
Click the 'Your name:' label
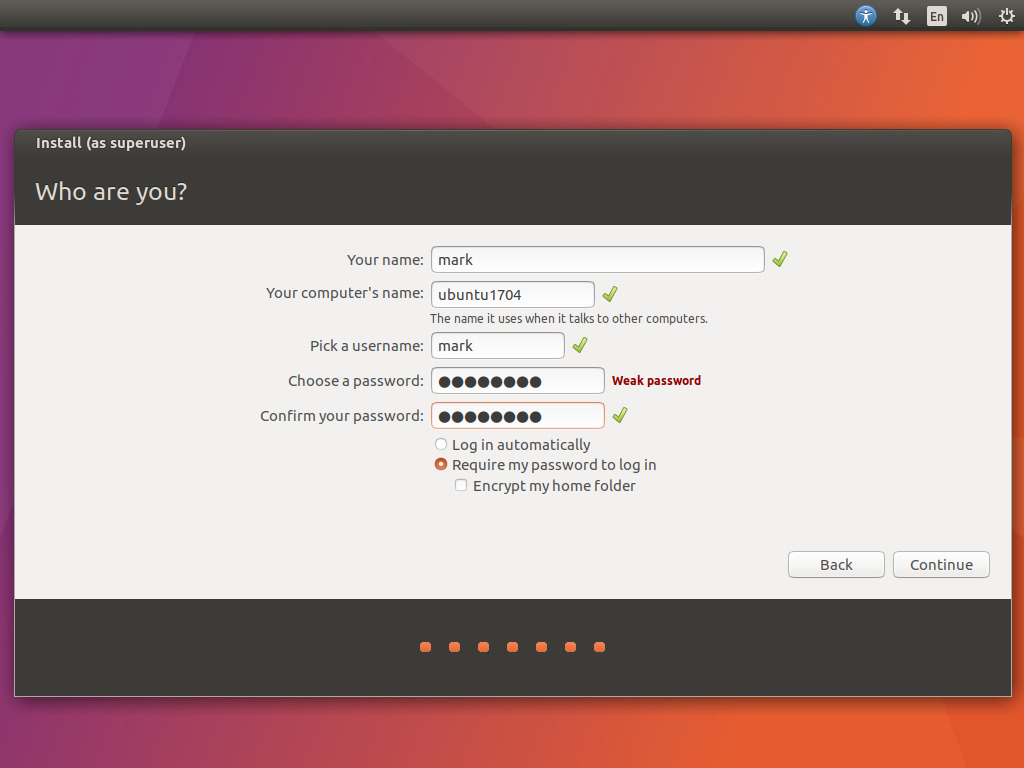[385, 260]
